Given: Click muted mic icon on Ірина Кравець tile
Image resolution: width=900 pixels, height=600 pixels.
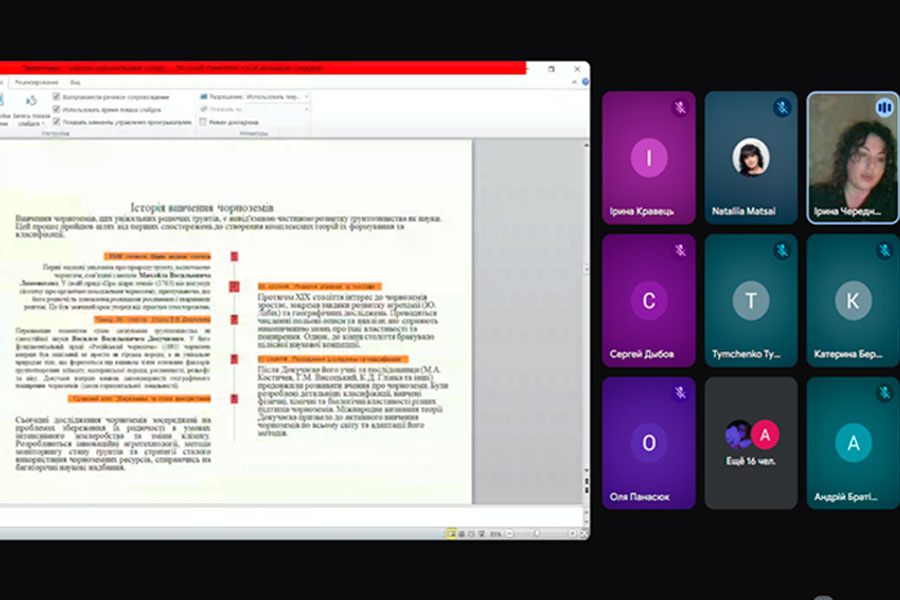Looking at the screenshot, I should point(680,107).
